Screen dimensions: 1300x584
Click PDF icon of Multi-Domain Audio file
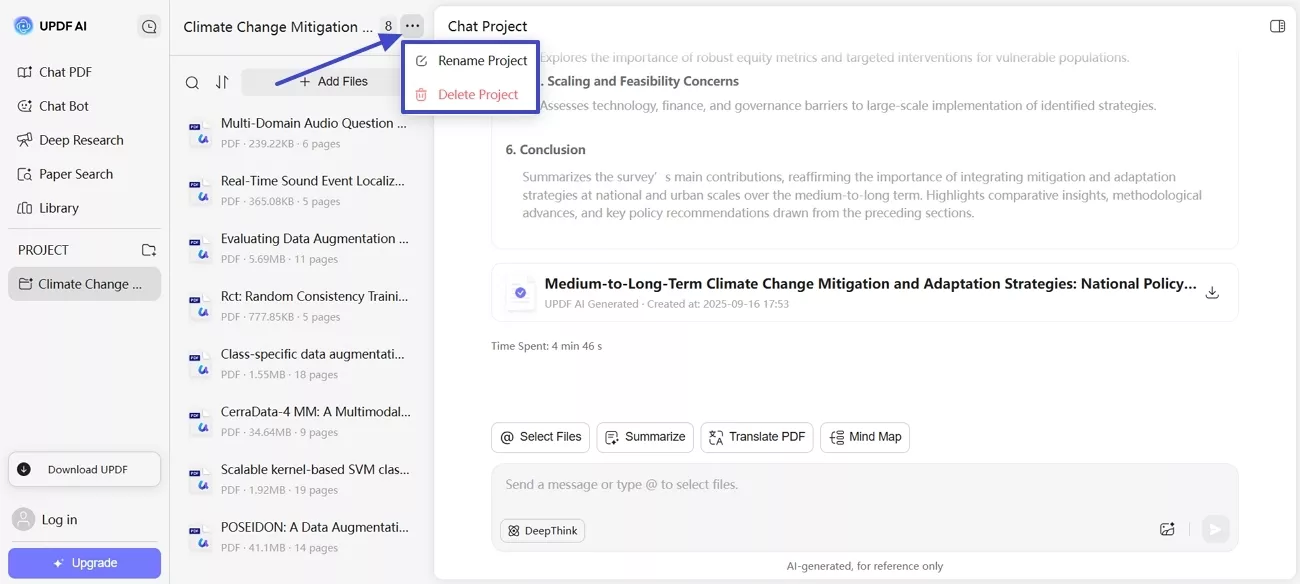click(199, 133)
